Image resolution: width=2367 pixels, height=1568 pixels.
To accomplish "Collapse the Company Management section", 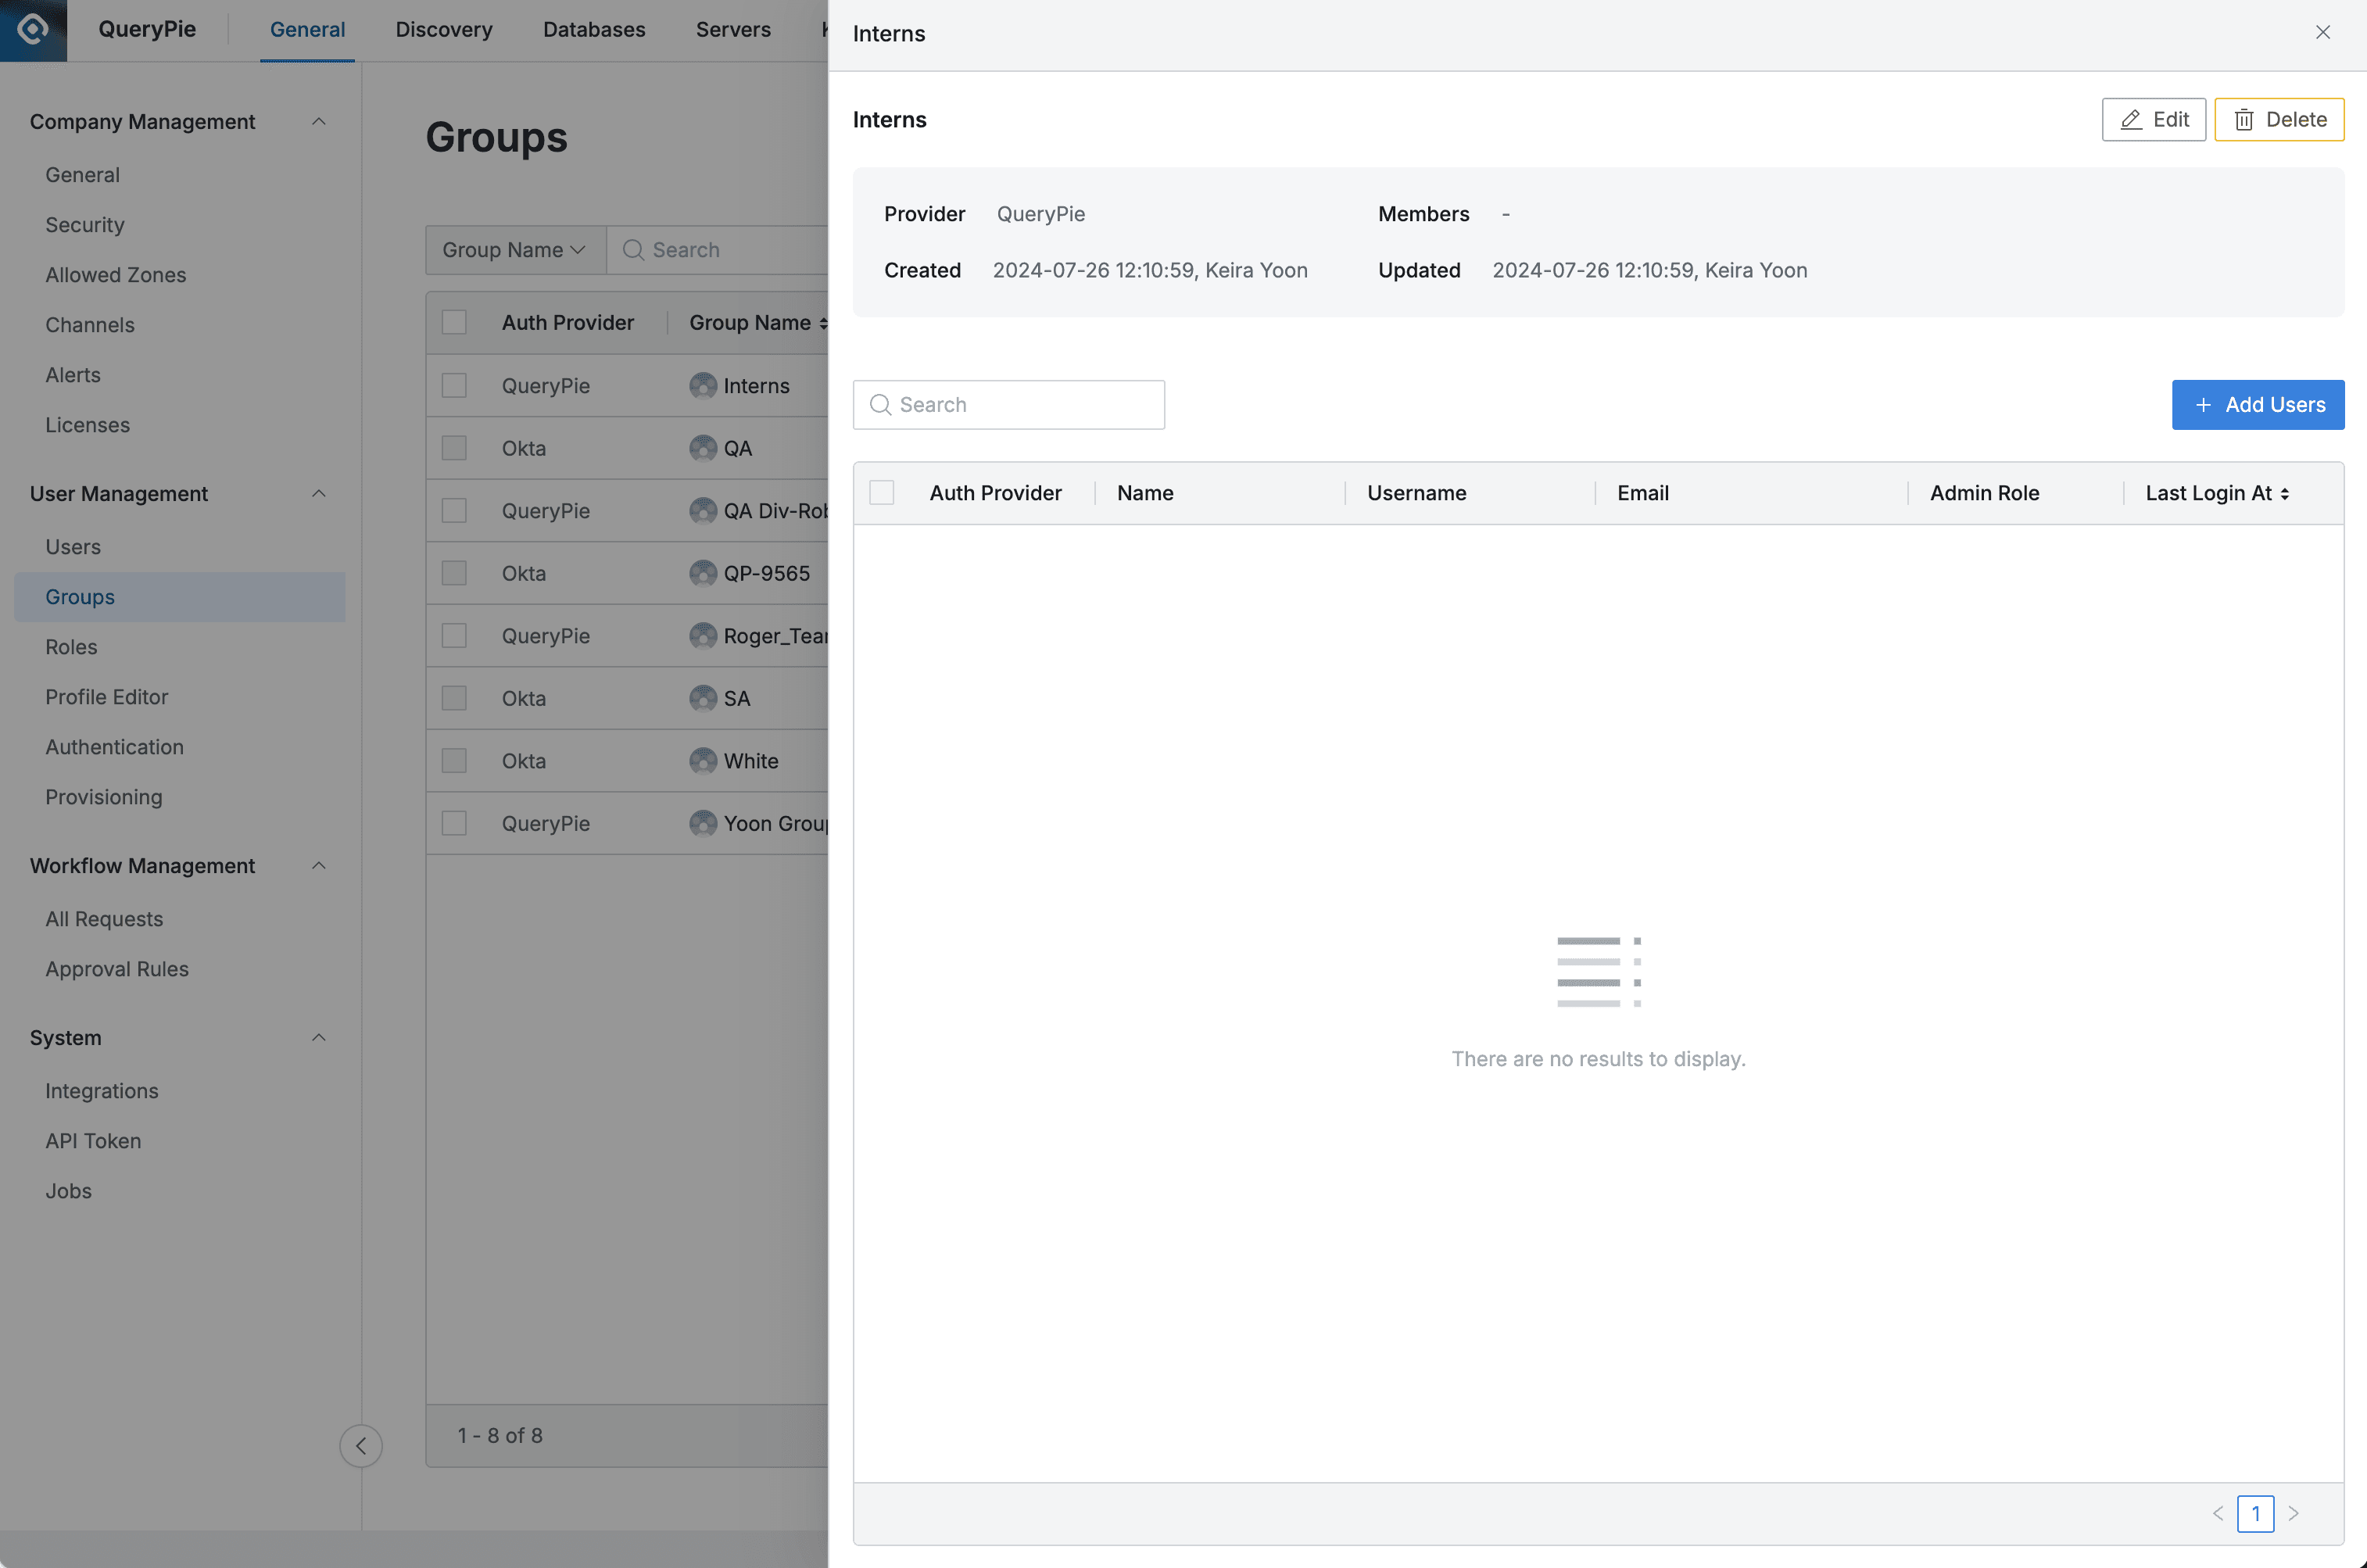I will 319,121.
